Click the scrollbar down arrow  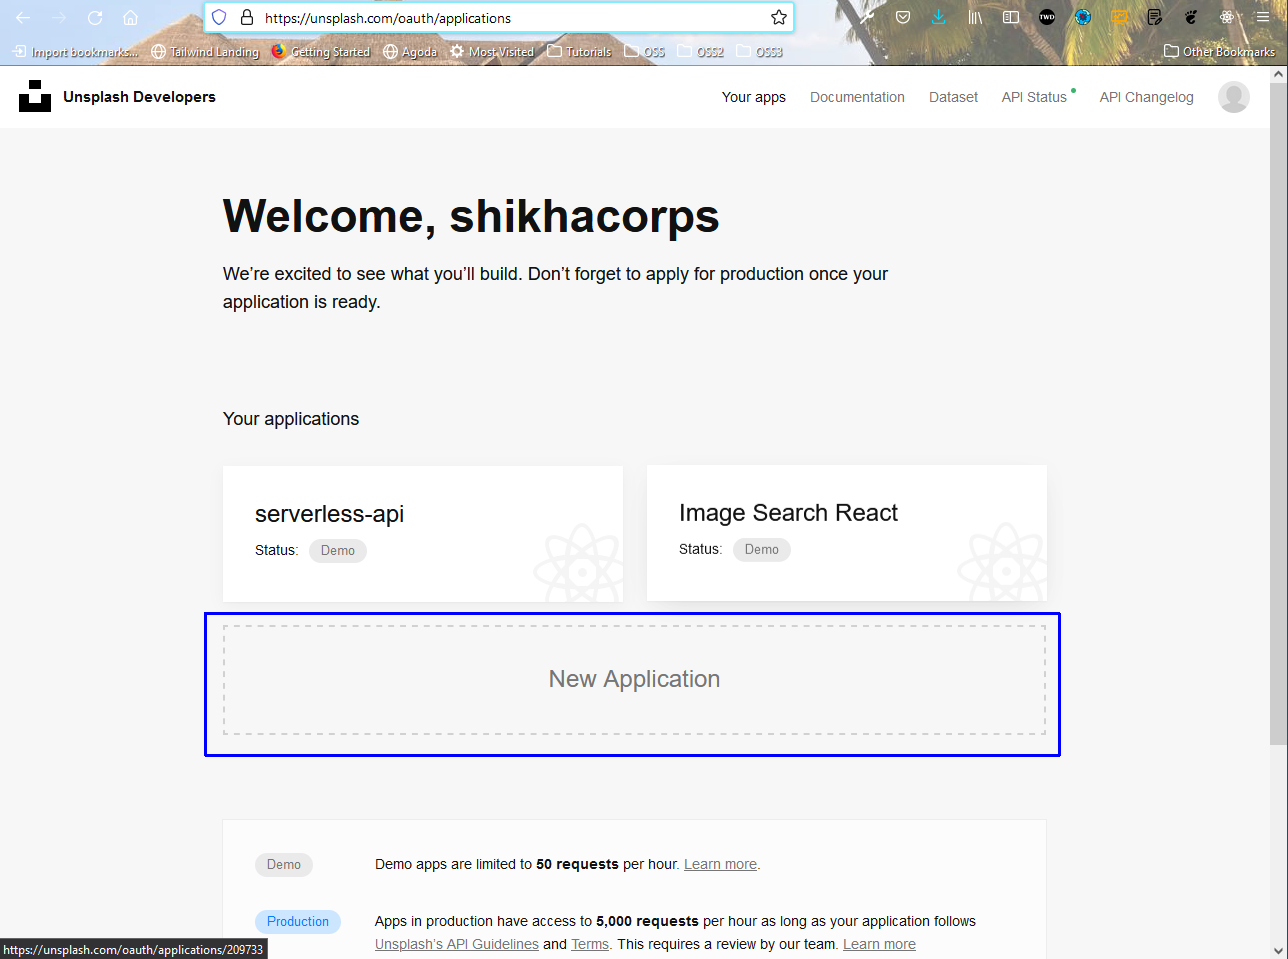(1278, 950)
